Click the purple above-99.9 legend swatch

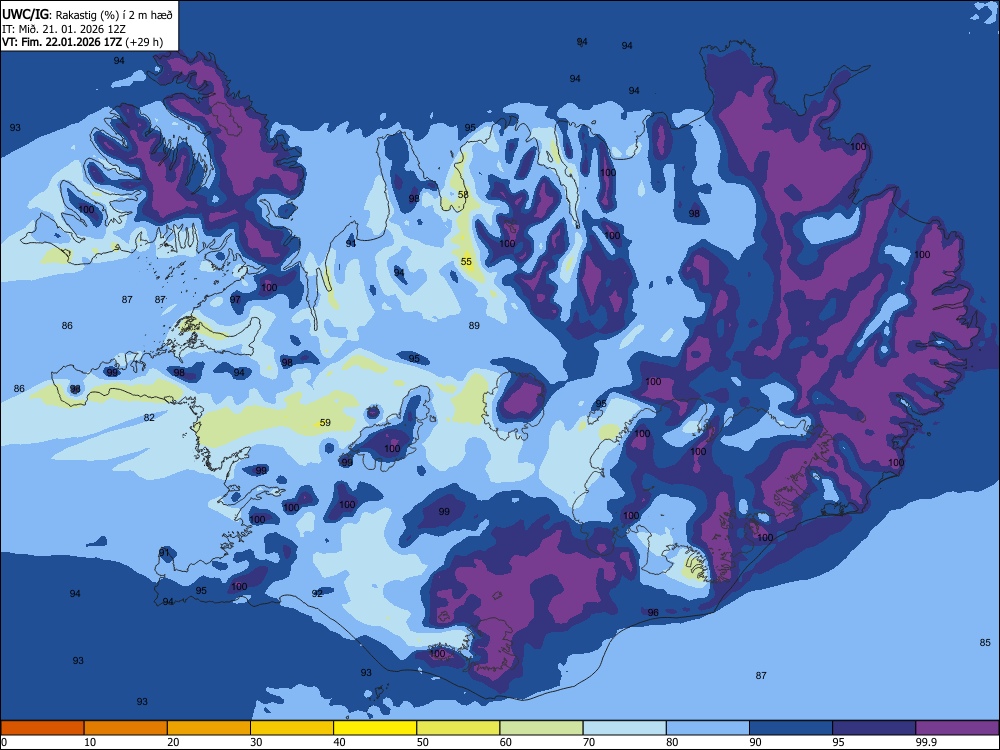[957, 728]
